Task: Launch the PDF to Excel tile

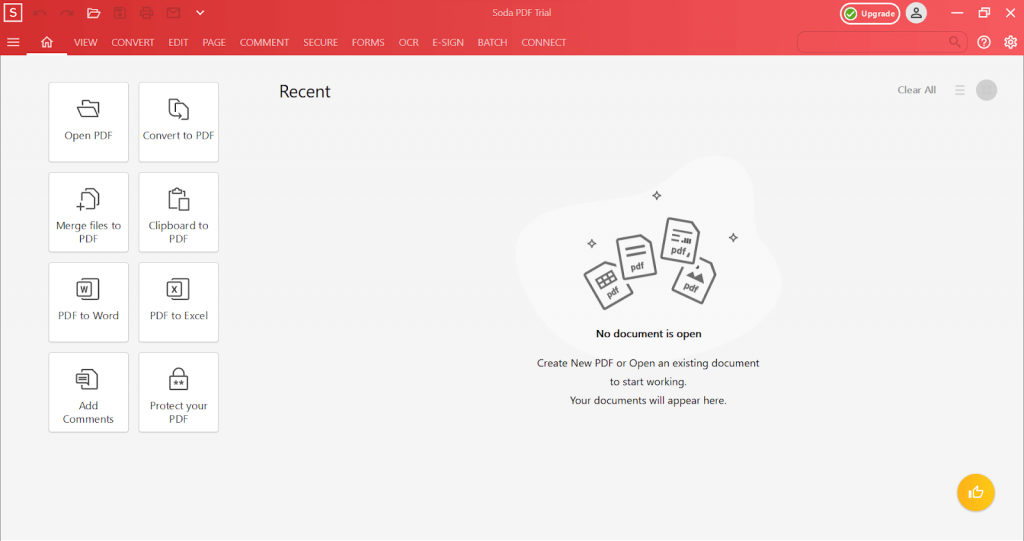Action: pos(178,303)
